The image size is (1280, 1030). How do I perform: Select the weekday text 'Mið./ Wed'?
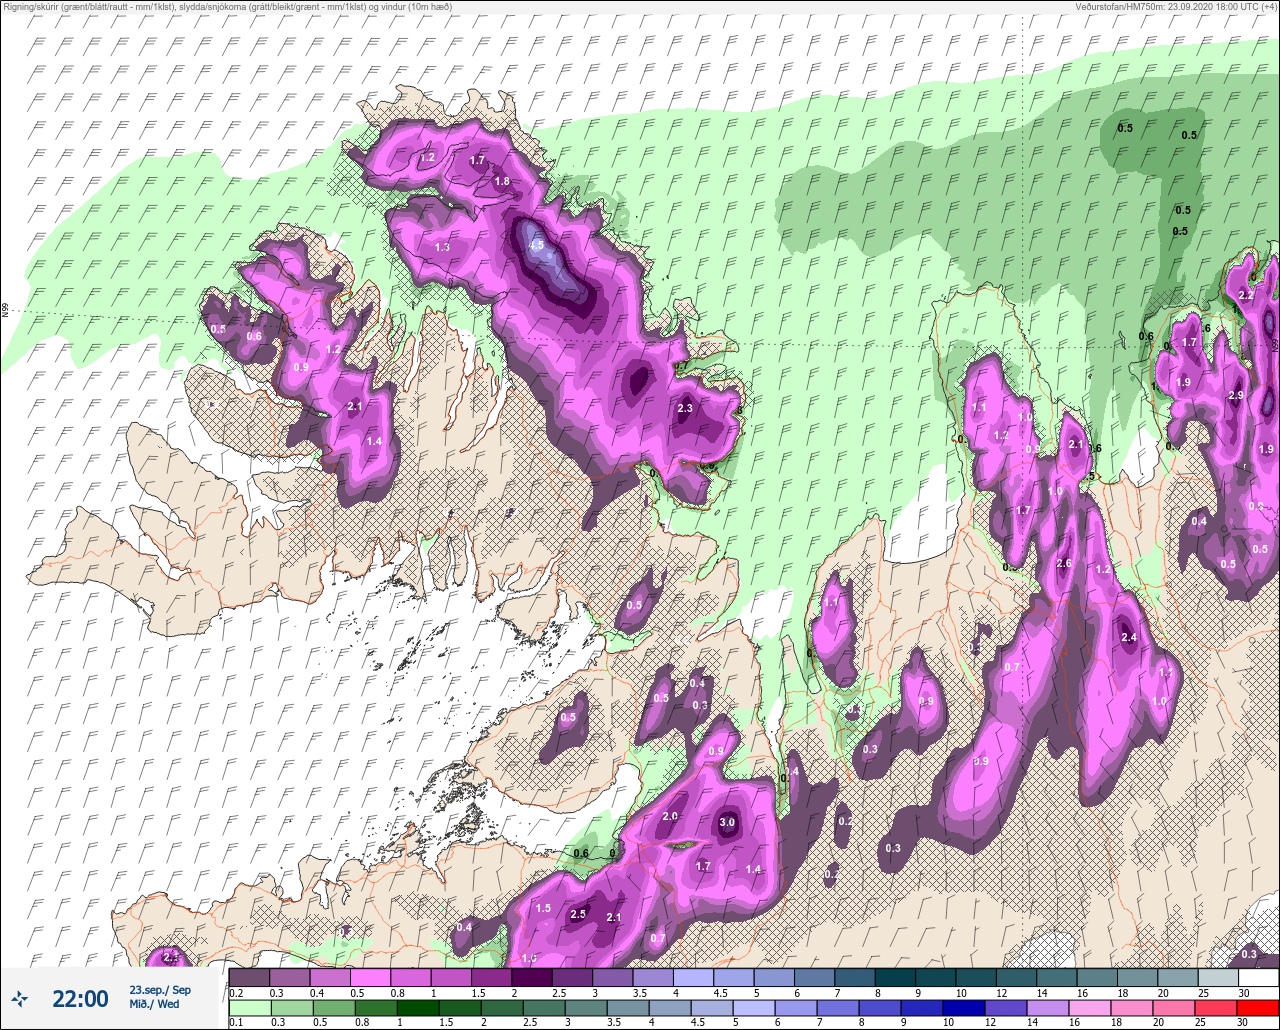154,1004
